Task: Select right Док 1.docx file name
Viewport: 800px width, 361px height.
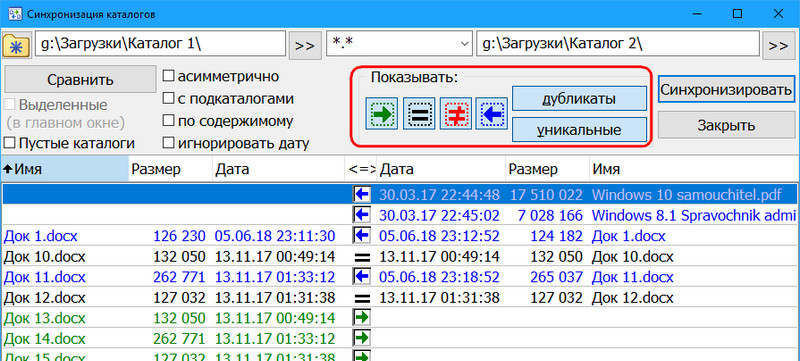Action: pyautogui.click(x=629, y=236)
